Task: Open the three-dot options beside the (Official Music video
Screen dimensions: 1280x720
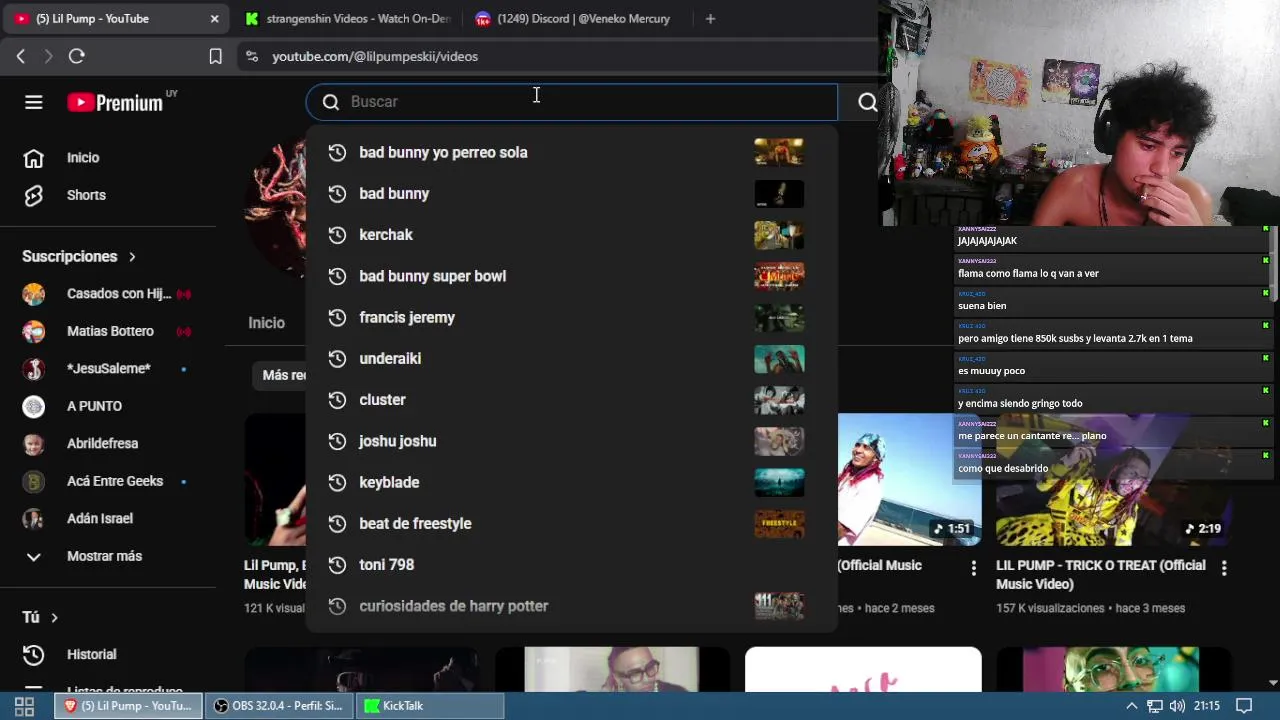Action: click(x=973, y=568)
